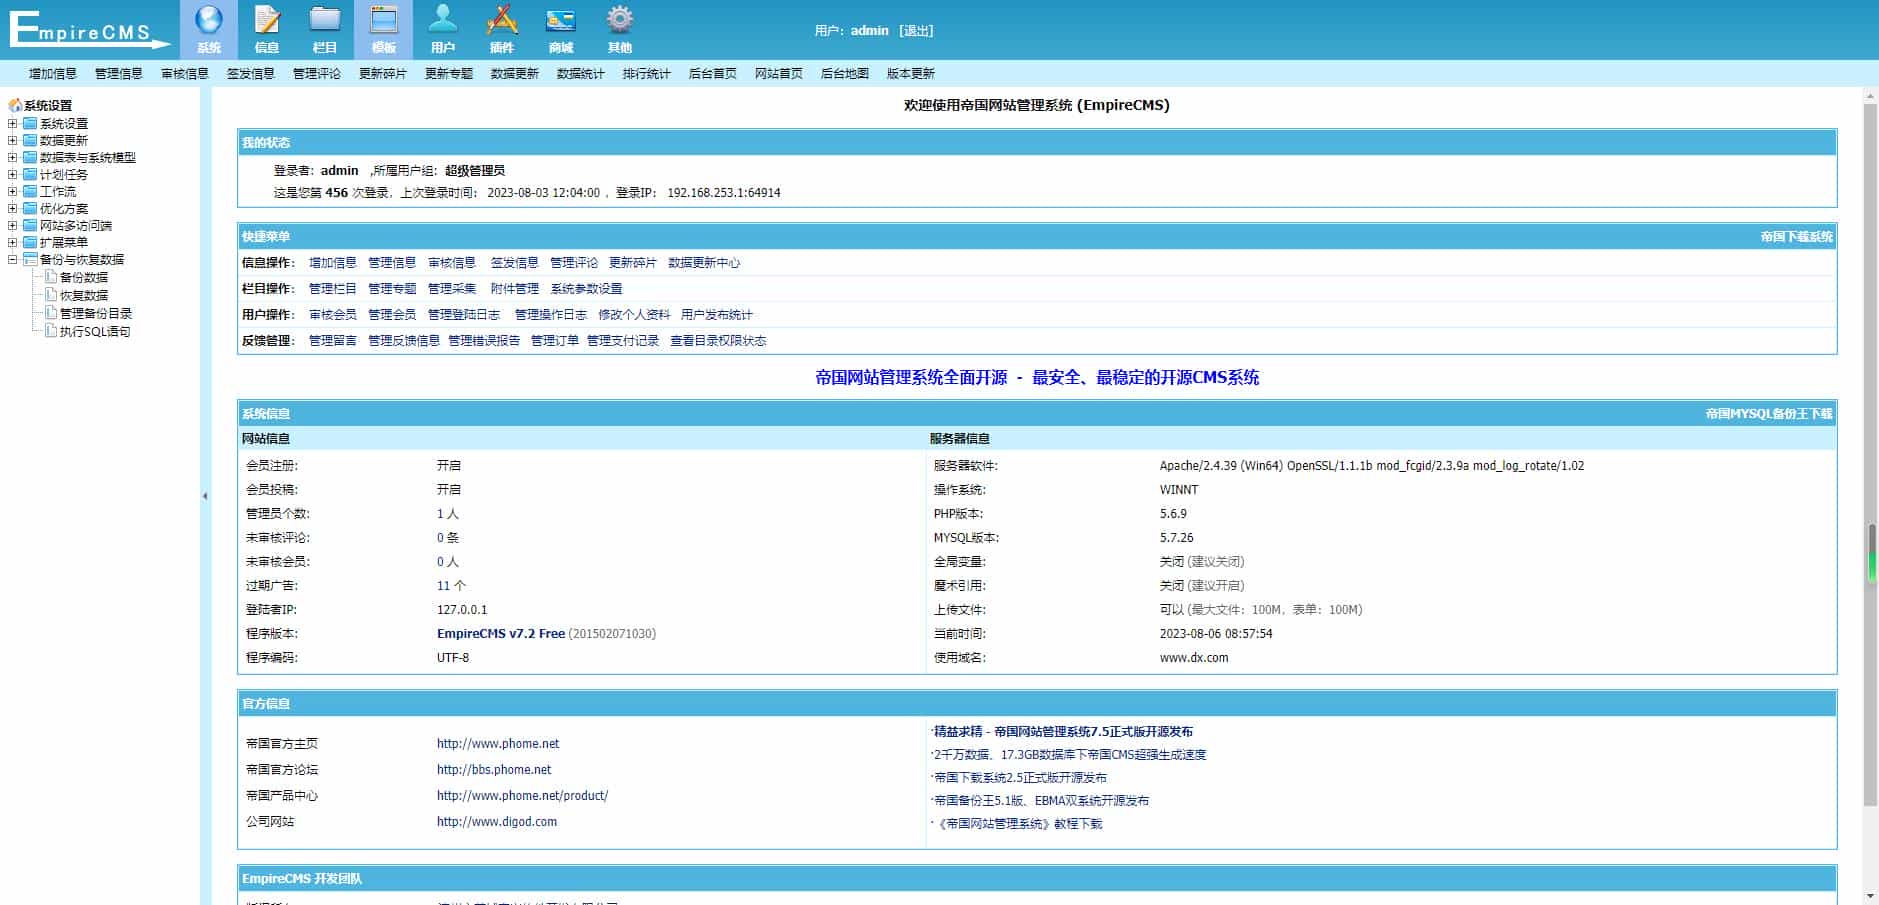Click the vertical scrollbar down arrow
This screenshot has width=1879, height=905.
point(1870,896)
